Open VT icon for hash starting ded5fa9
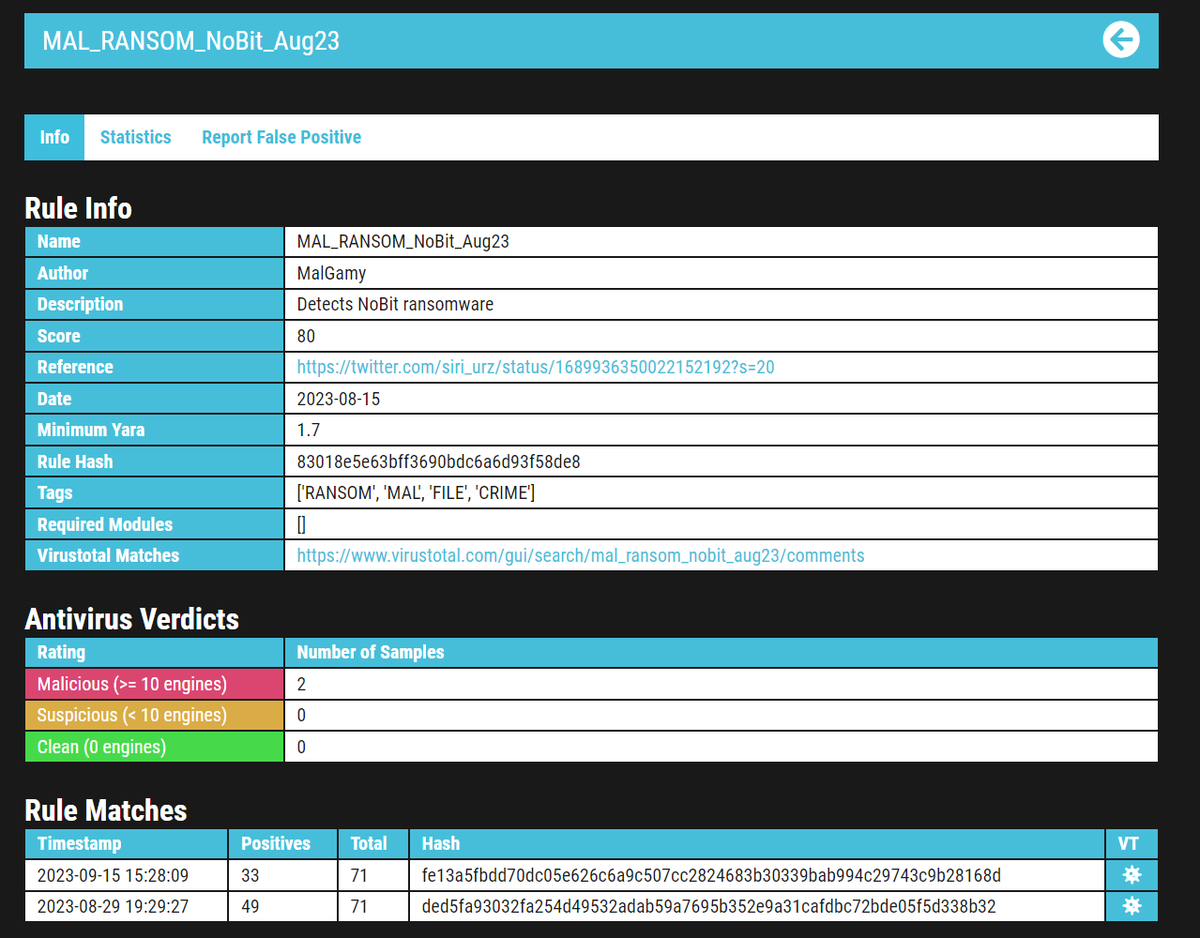Image resolution: width=1200 pixels, height=938 pixels. tap(1131, 906)
